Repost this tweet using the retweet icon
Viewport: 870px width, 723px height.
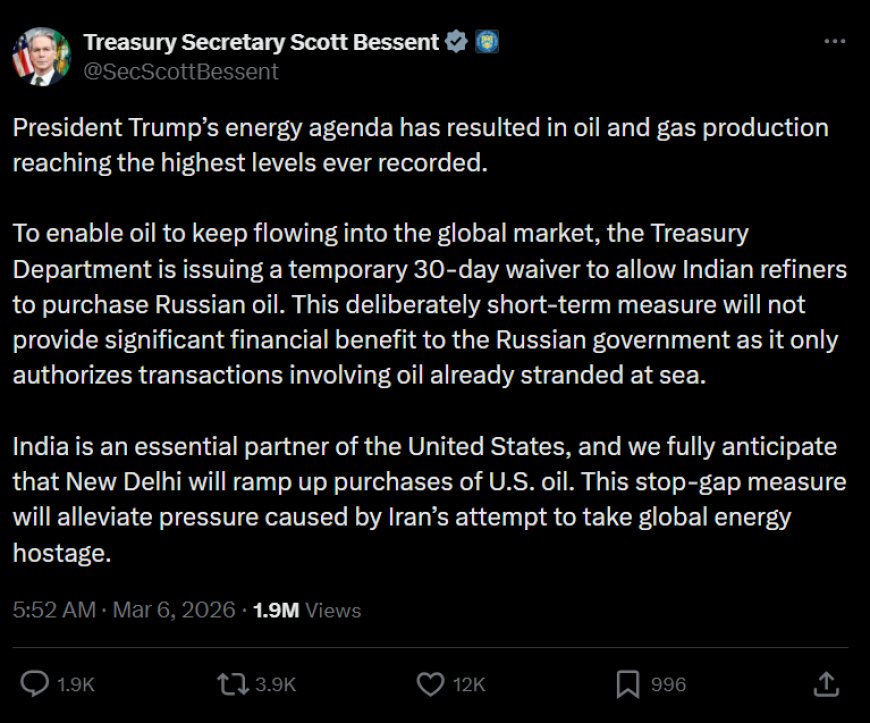230,684
